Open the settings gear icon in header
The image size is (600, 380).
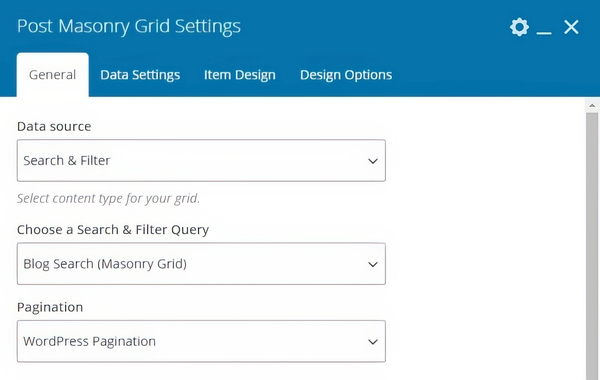pyautogui.click(x=519, y=27)
